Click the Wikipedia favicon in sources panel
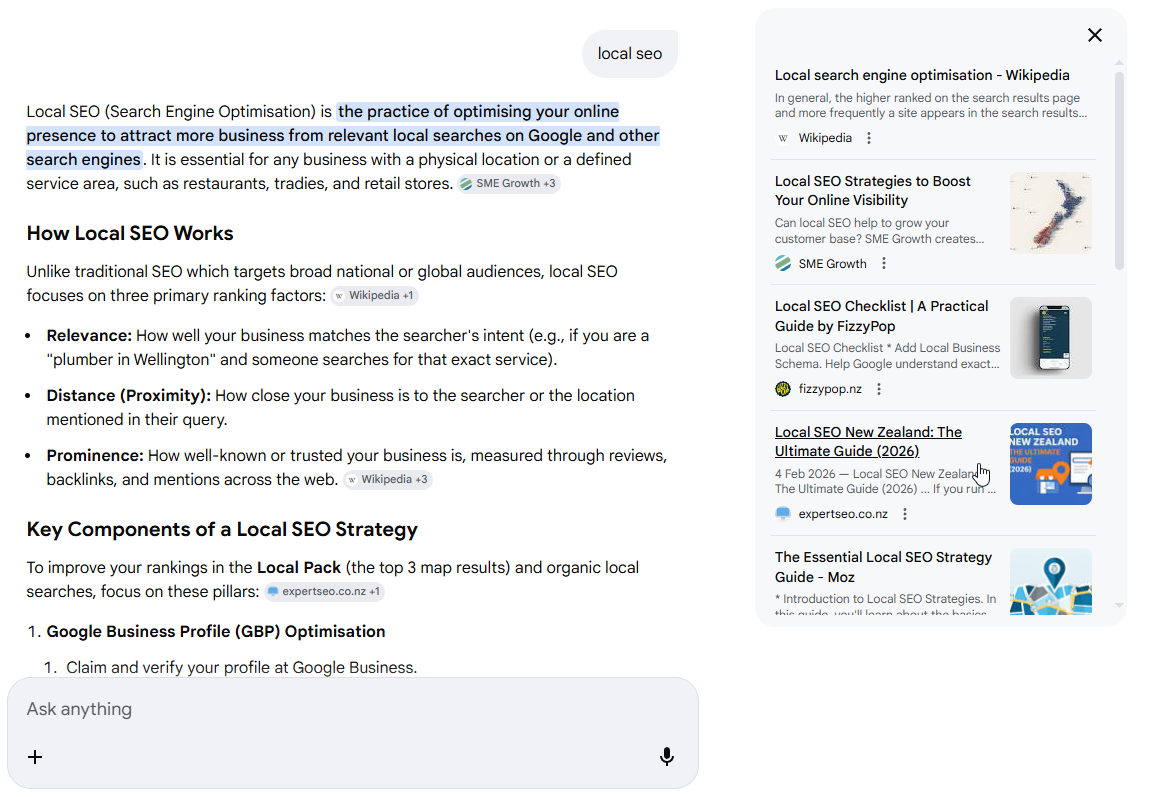The image size is (1159, 797). pos(783,138)
